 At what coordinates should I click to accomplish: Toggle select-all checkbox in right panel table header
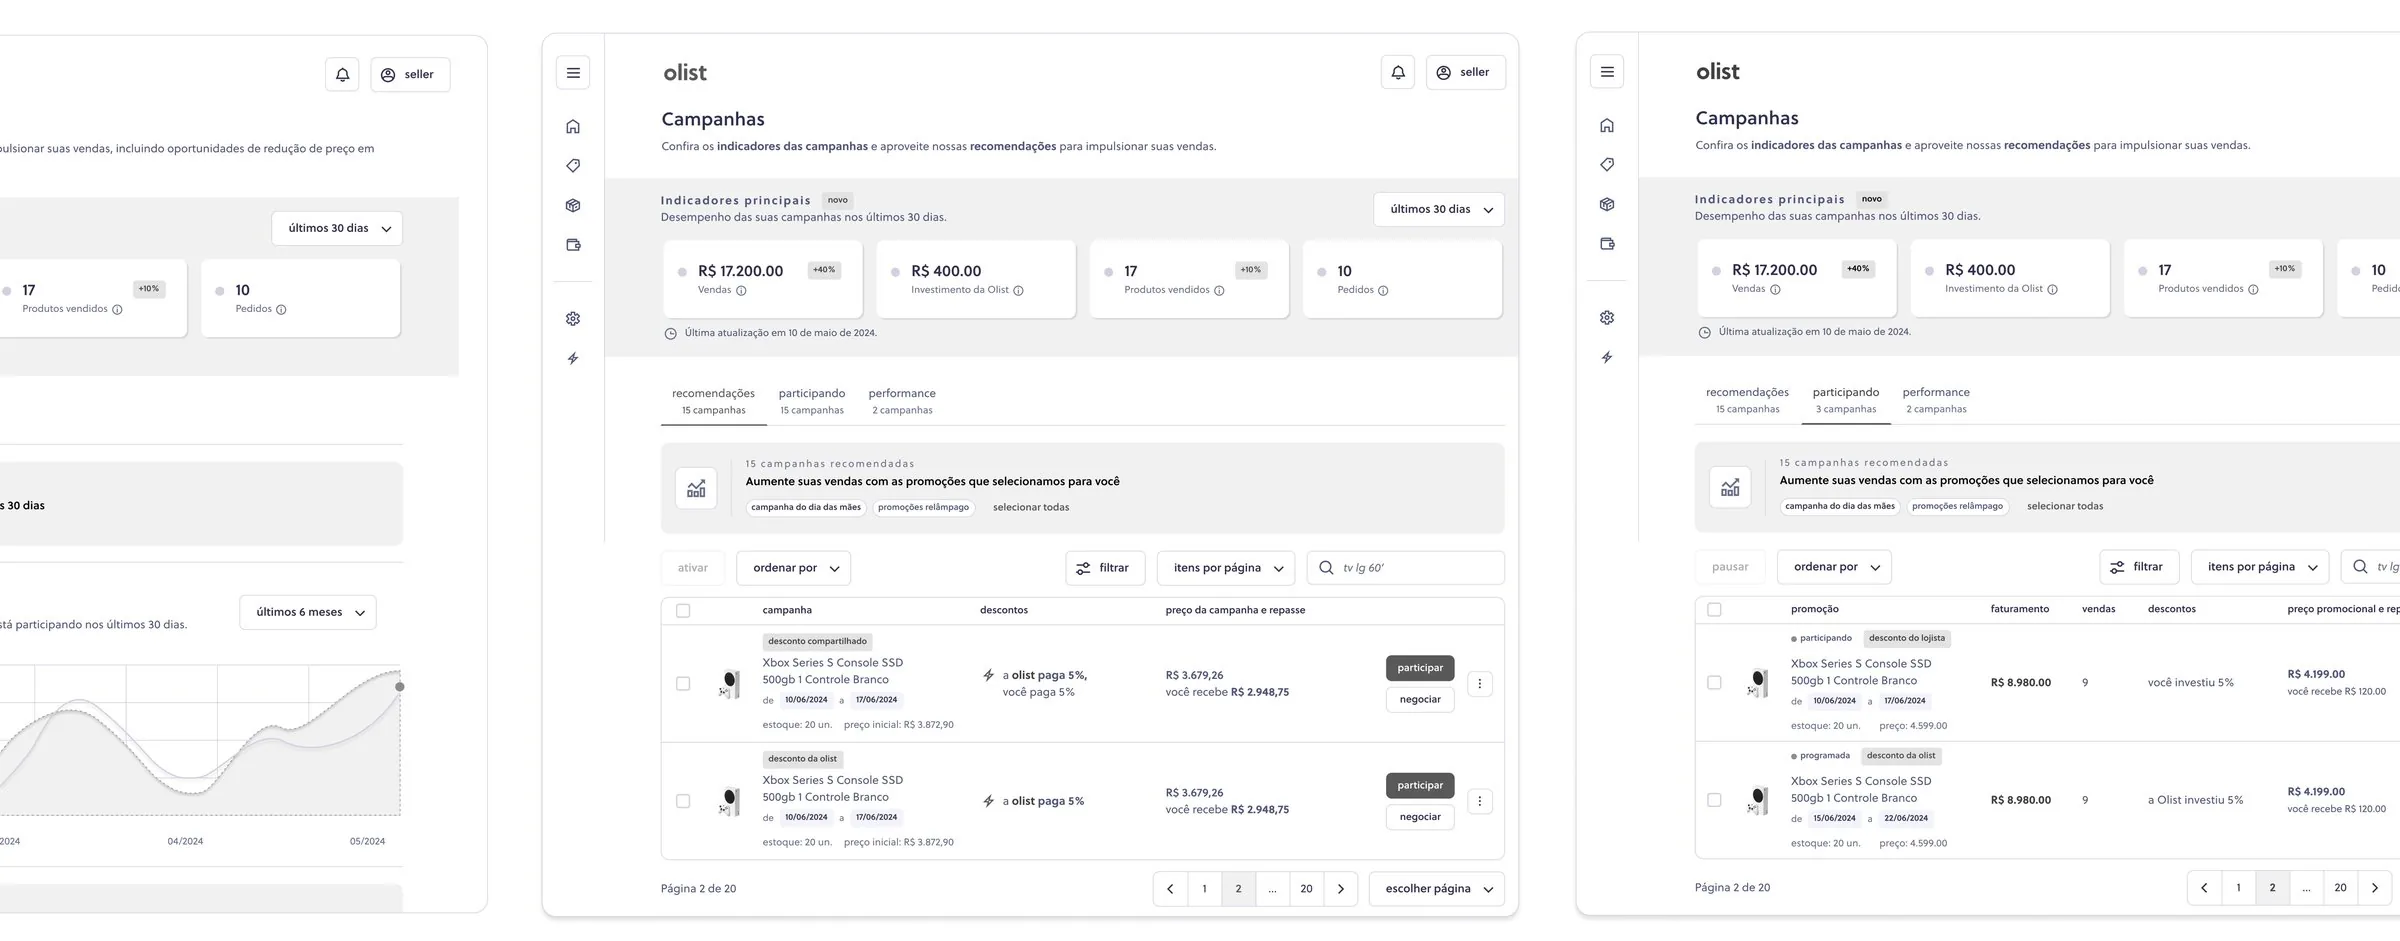(1714, 610)
